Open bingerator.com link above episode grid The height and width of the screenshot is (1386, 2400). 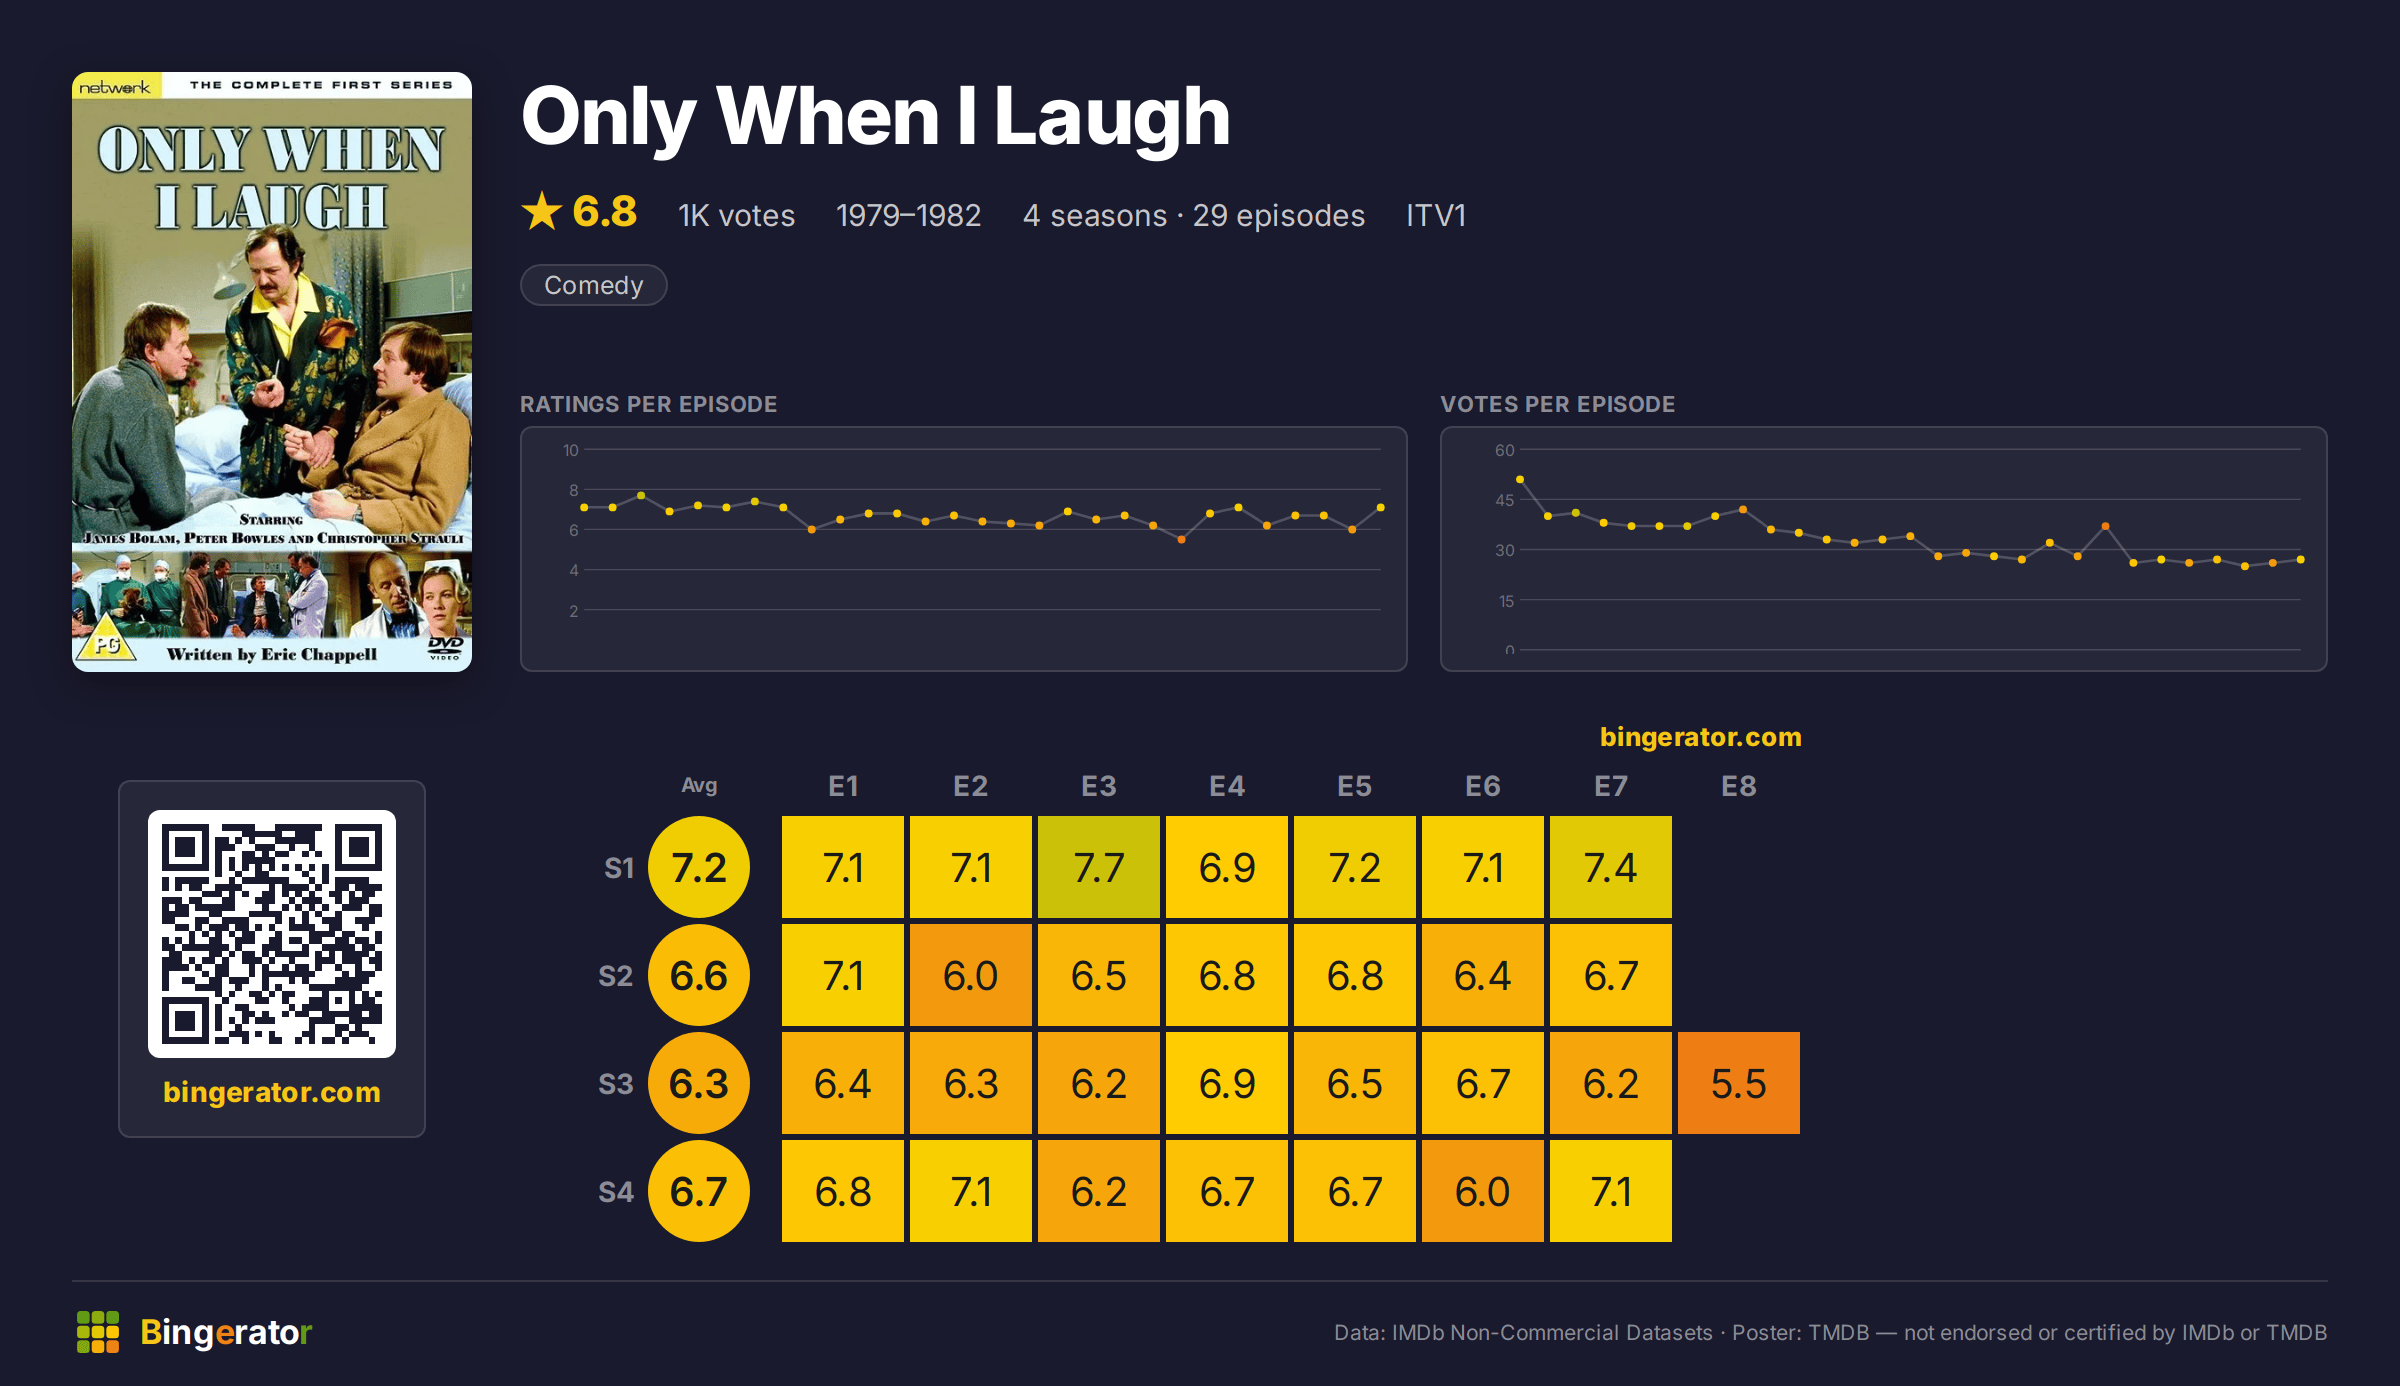click(x=1701, y=737)
